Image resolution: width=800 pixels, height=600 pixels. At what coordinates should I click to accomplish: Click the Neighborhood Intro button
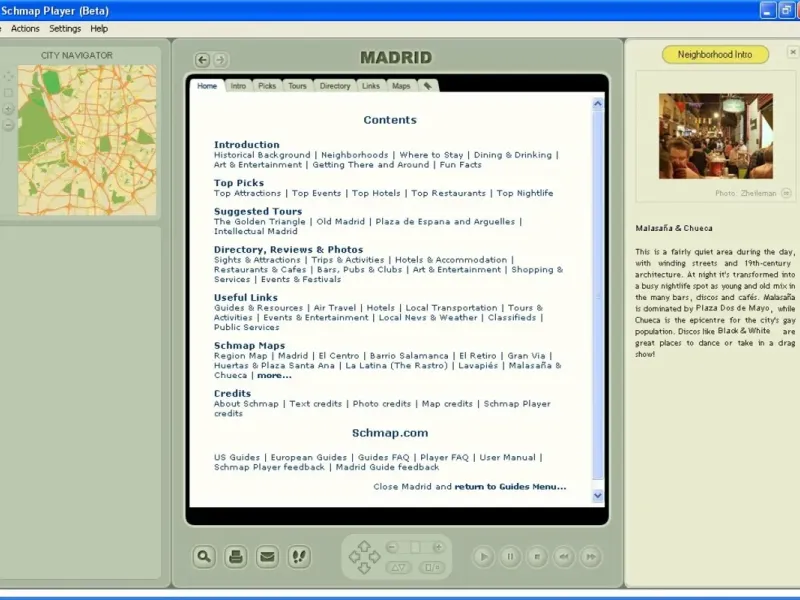715,54
